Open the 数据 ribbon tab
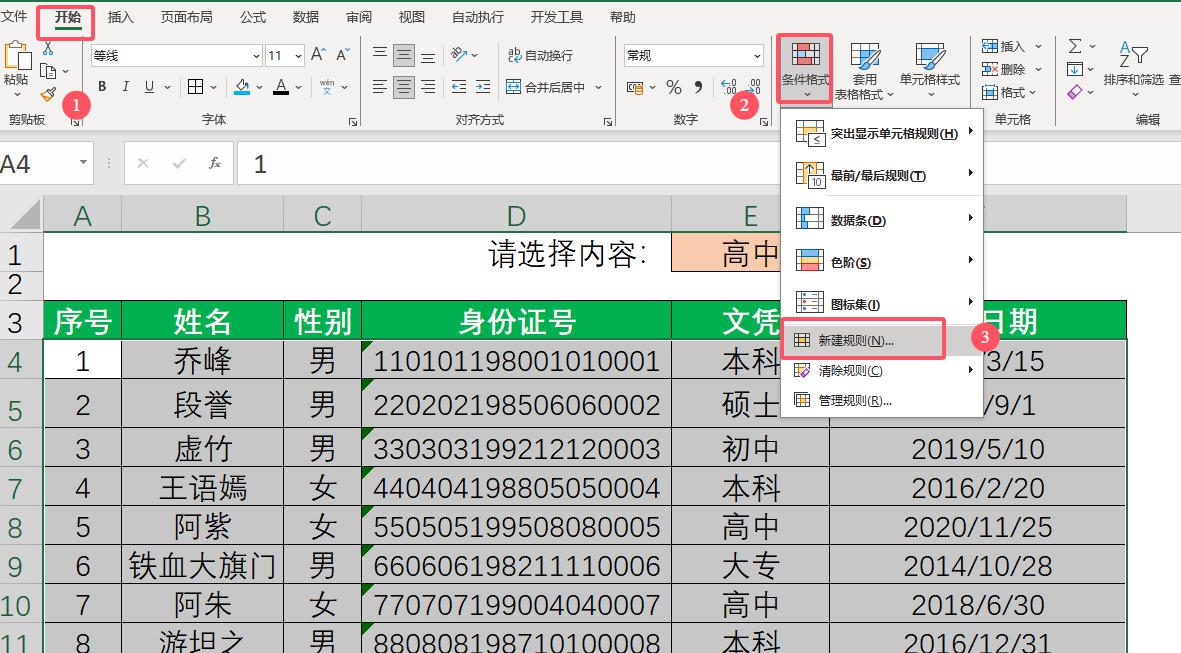 coord(306,17)
